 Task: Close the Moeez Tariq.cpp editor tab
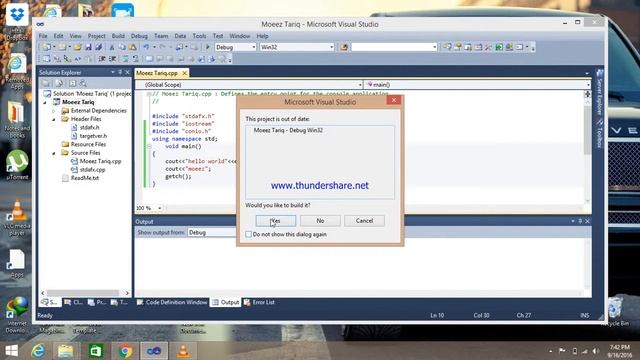pyautogui.click(x=184, y=73)
